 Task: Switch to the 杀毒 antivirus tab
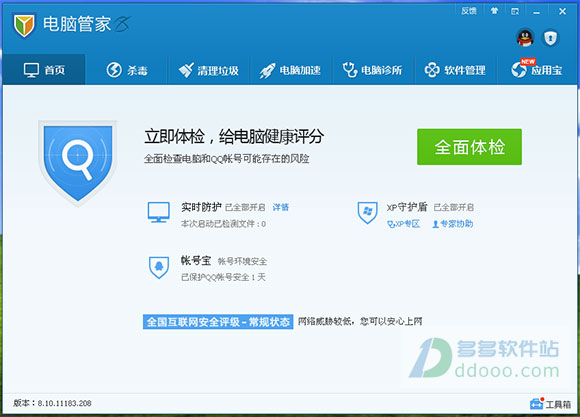click(x=127, y=70)
